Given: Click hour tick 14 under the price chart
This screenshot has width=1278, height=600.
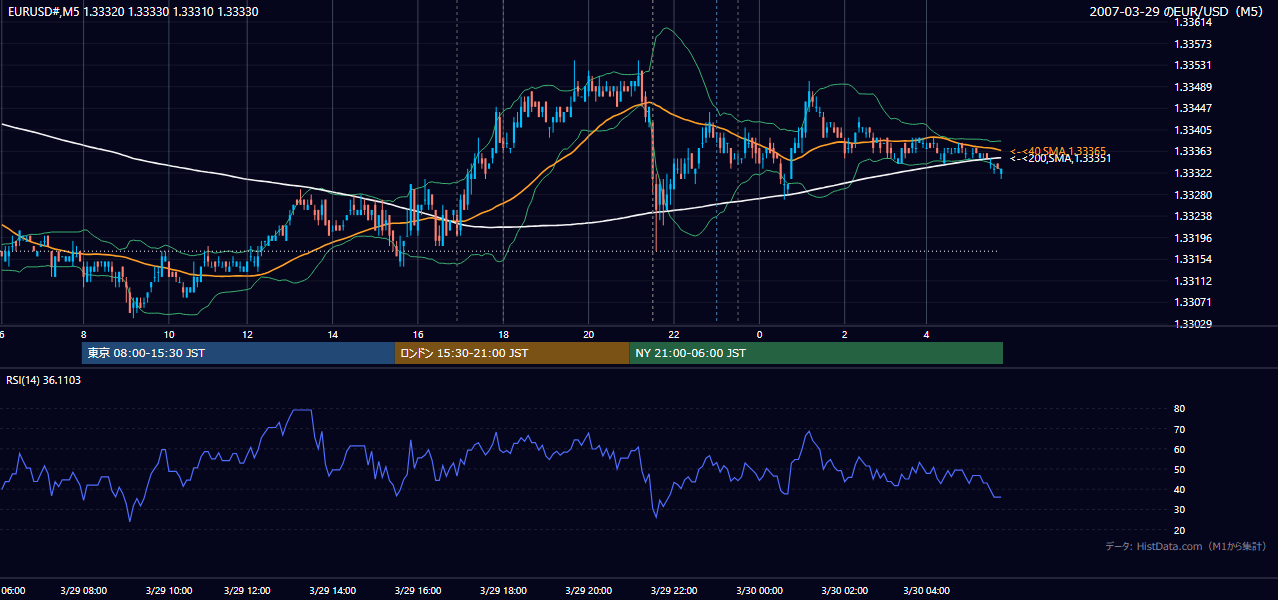Looking at the screenshot, I should pos(333,334).
